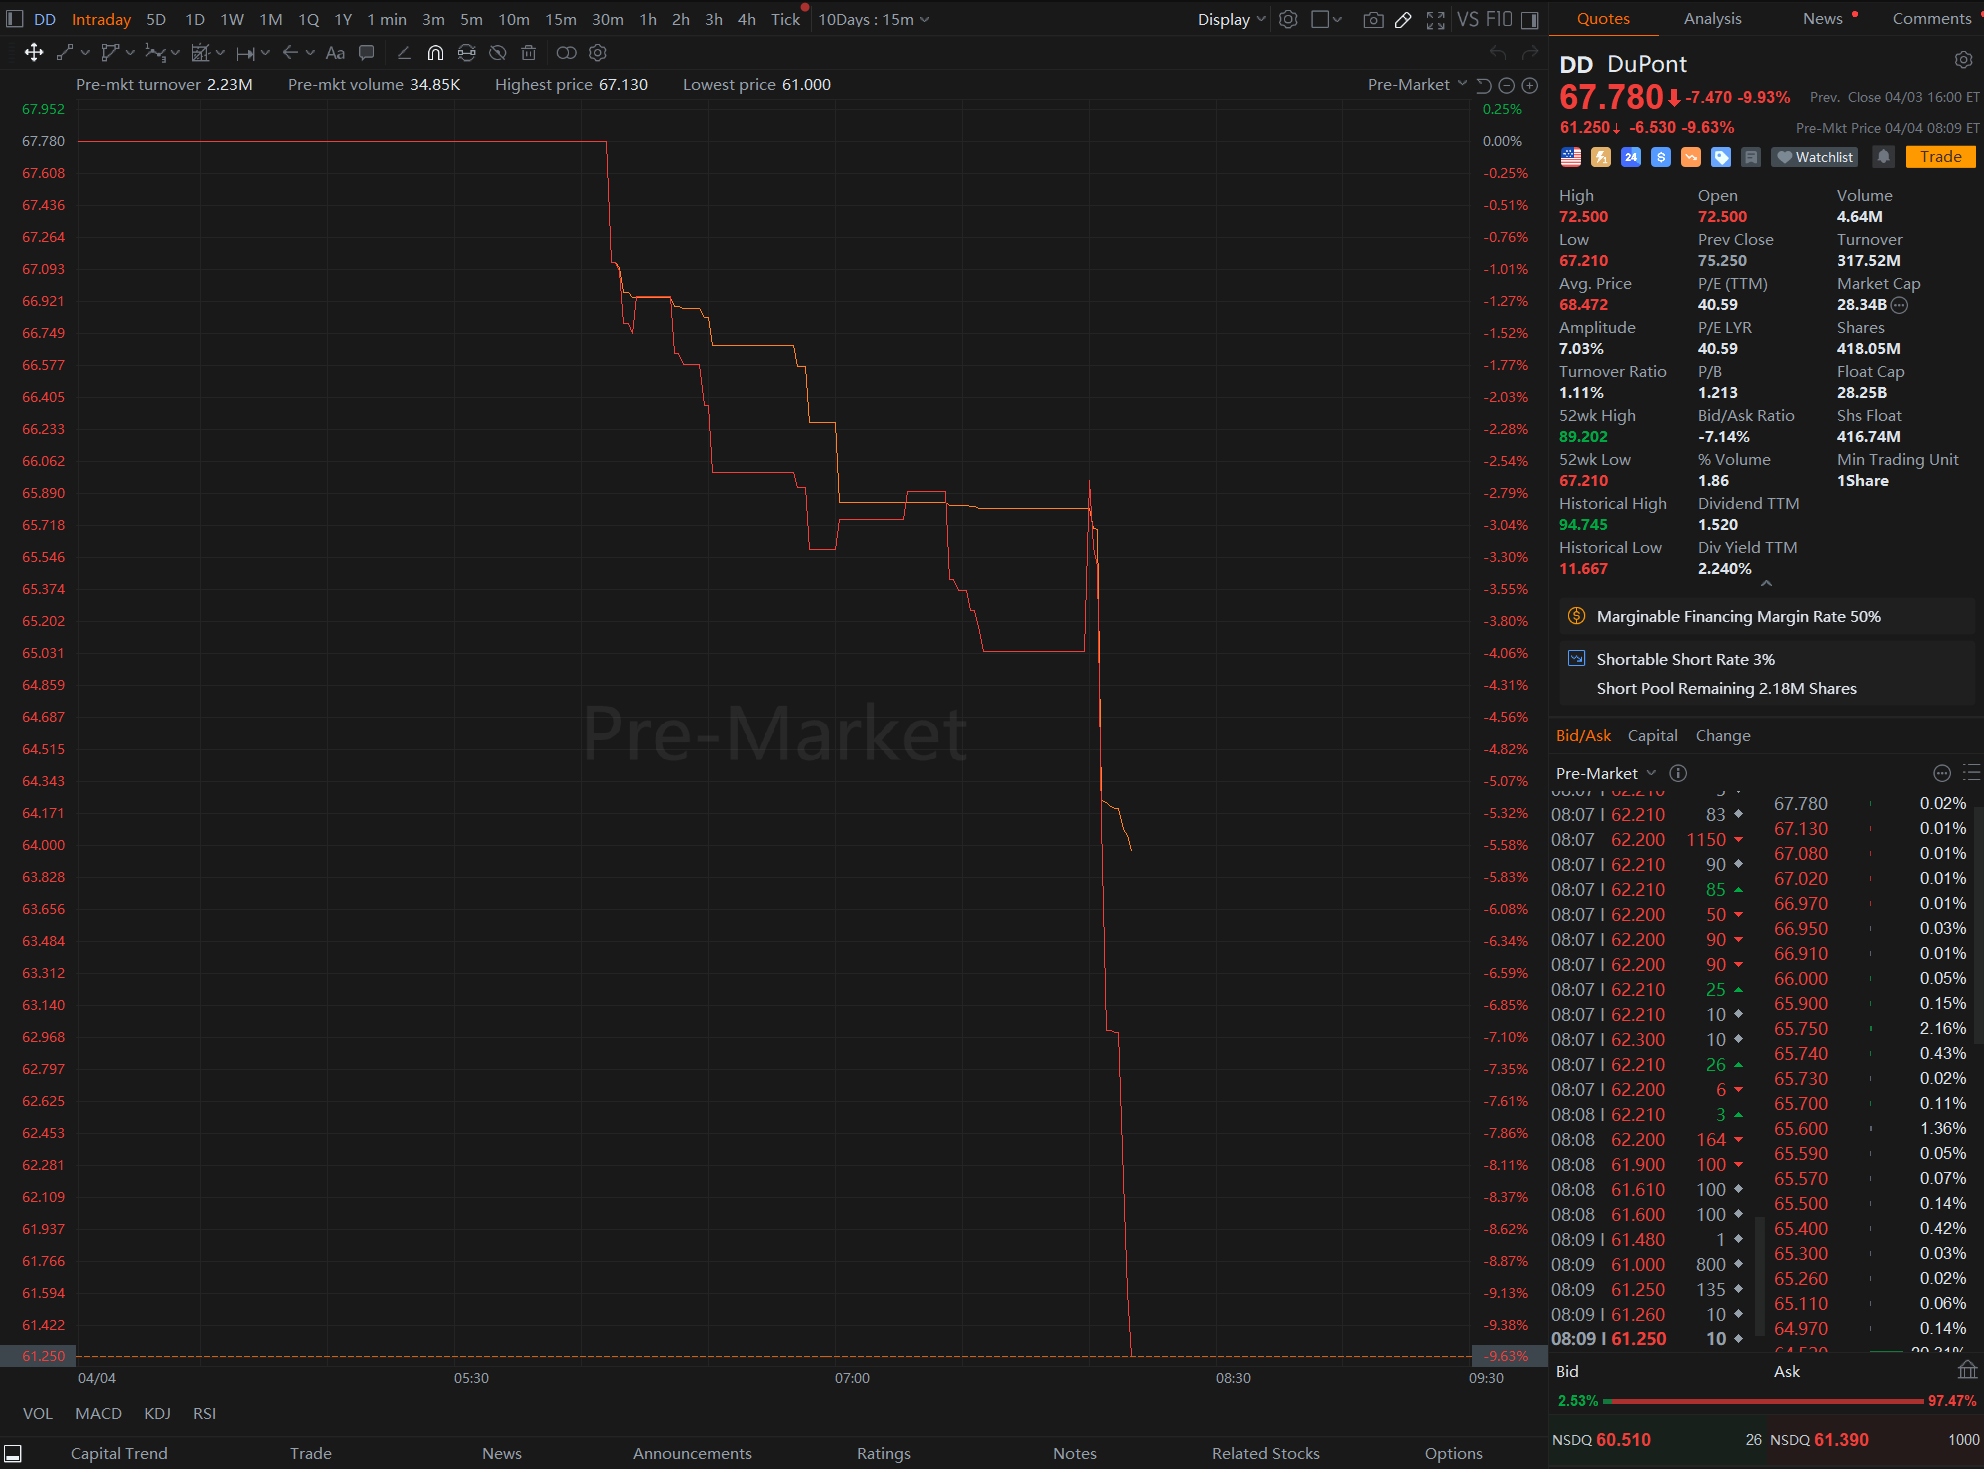Viewport: 1984px width, 1469px height.
Task: Click the orange Trade button
Action: pos(1940,157)
